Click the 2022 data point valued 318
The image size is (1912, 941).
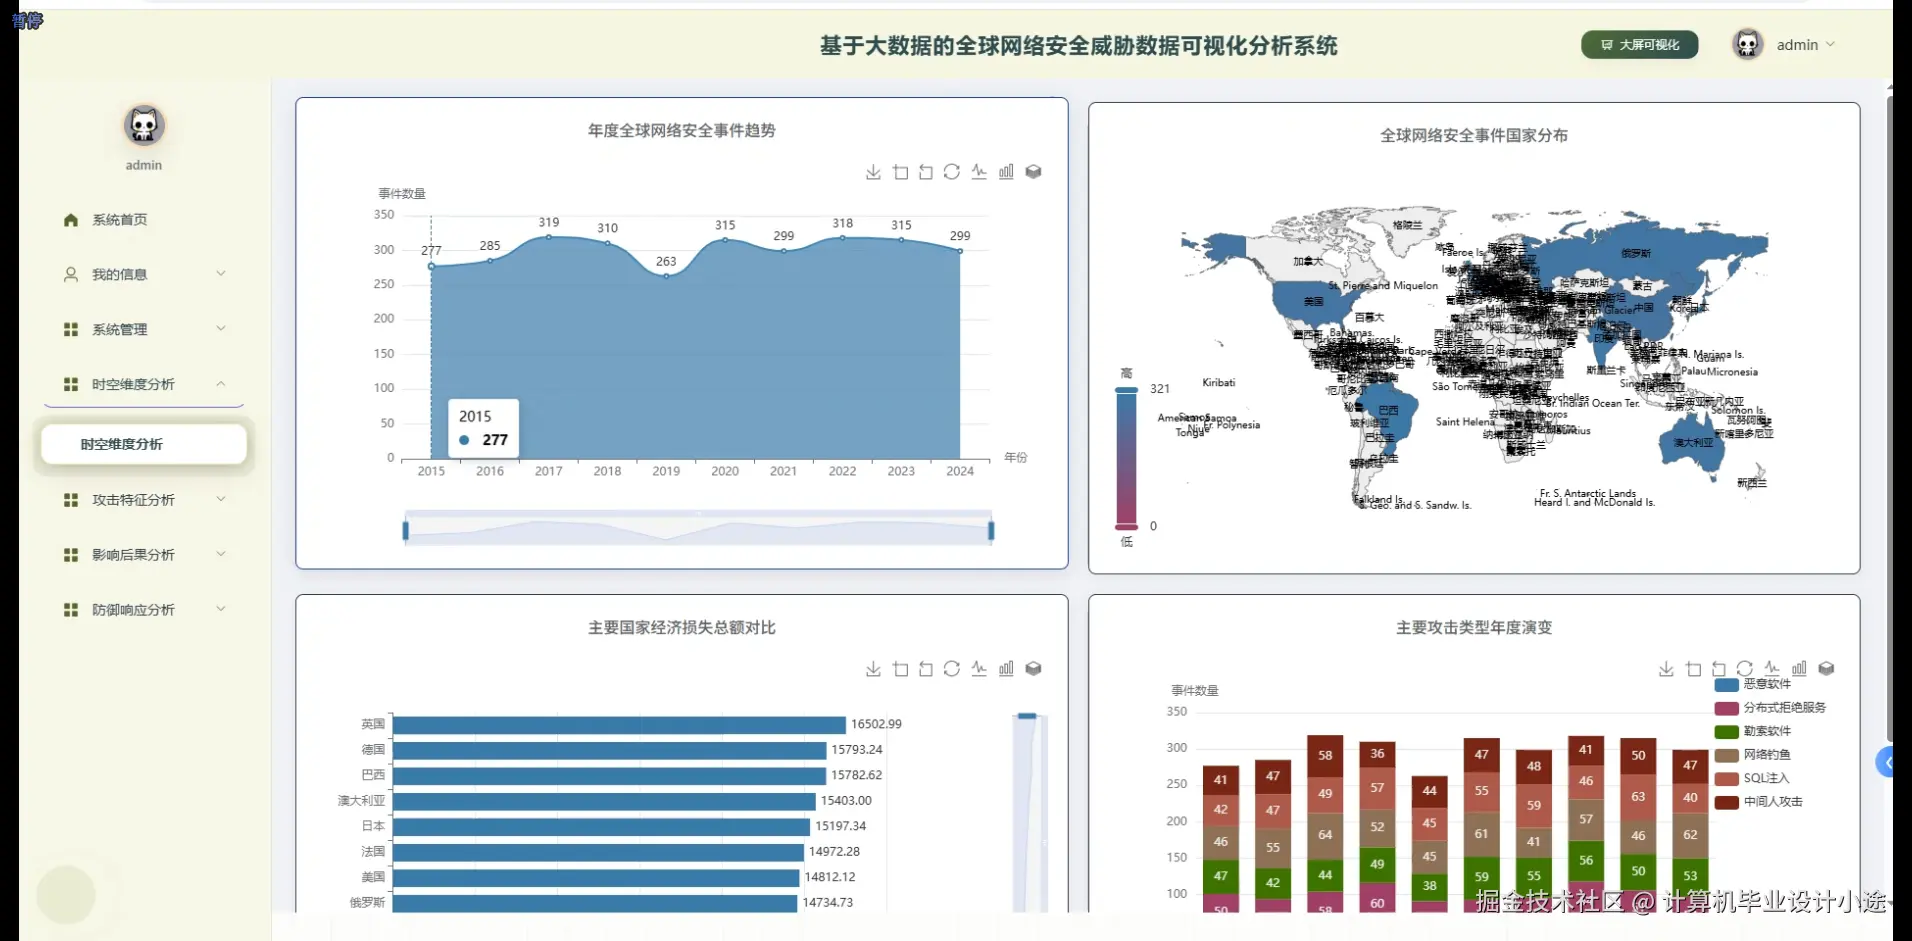pyautogui.click(x=842, y=238)
